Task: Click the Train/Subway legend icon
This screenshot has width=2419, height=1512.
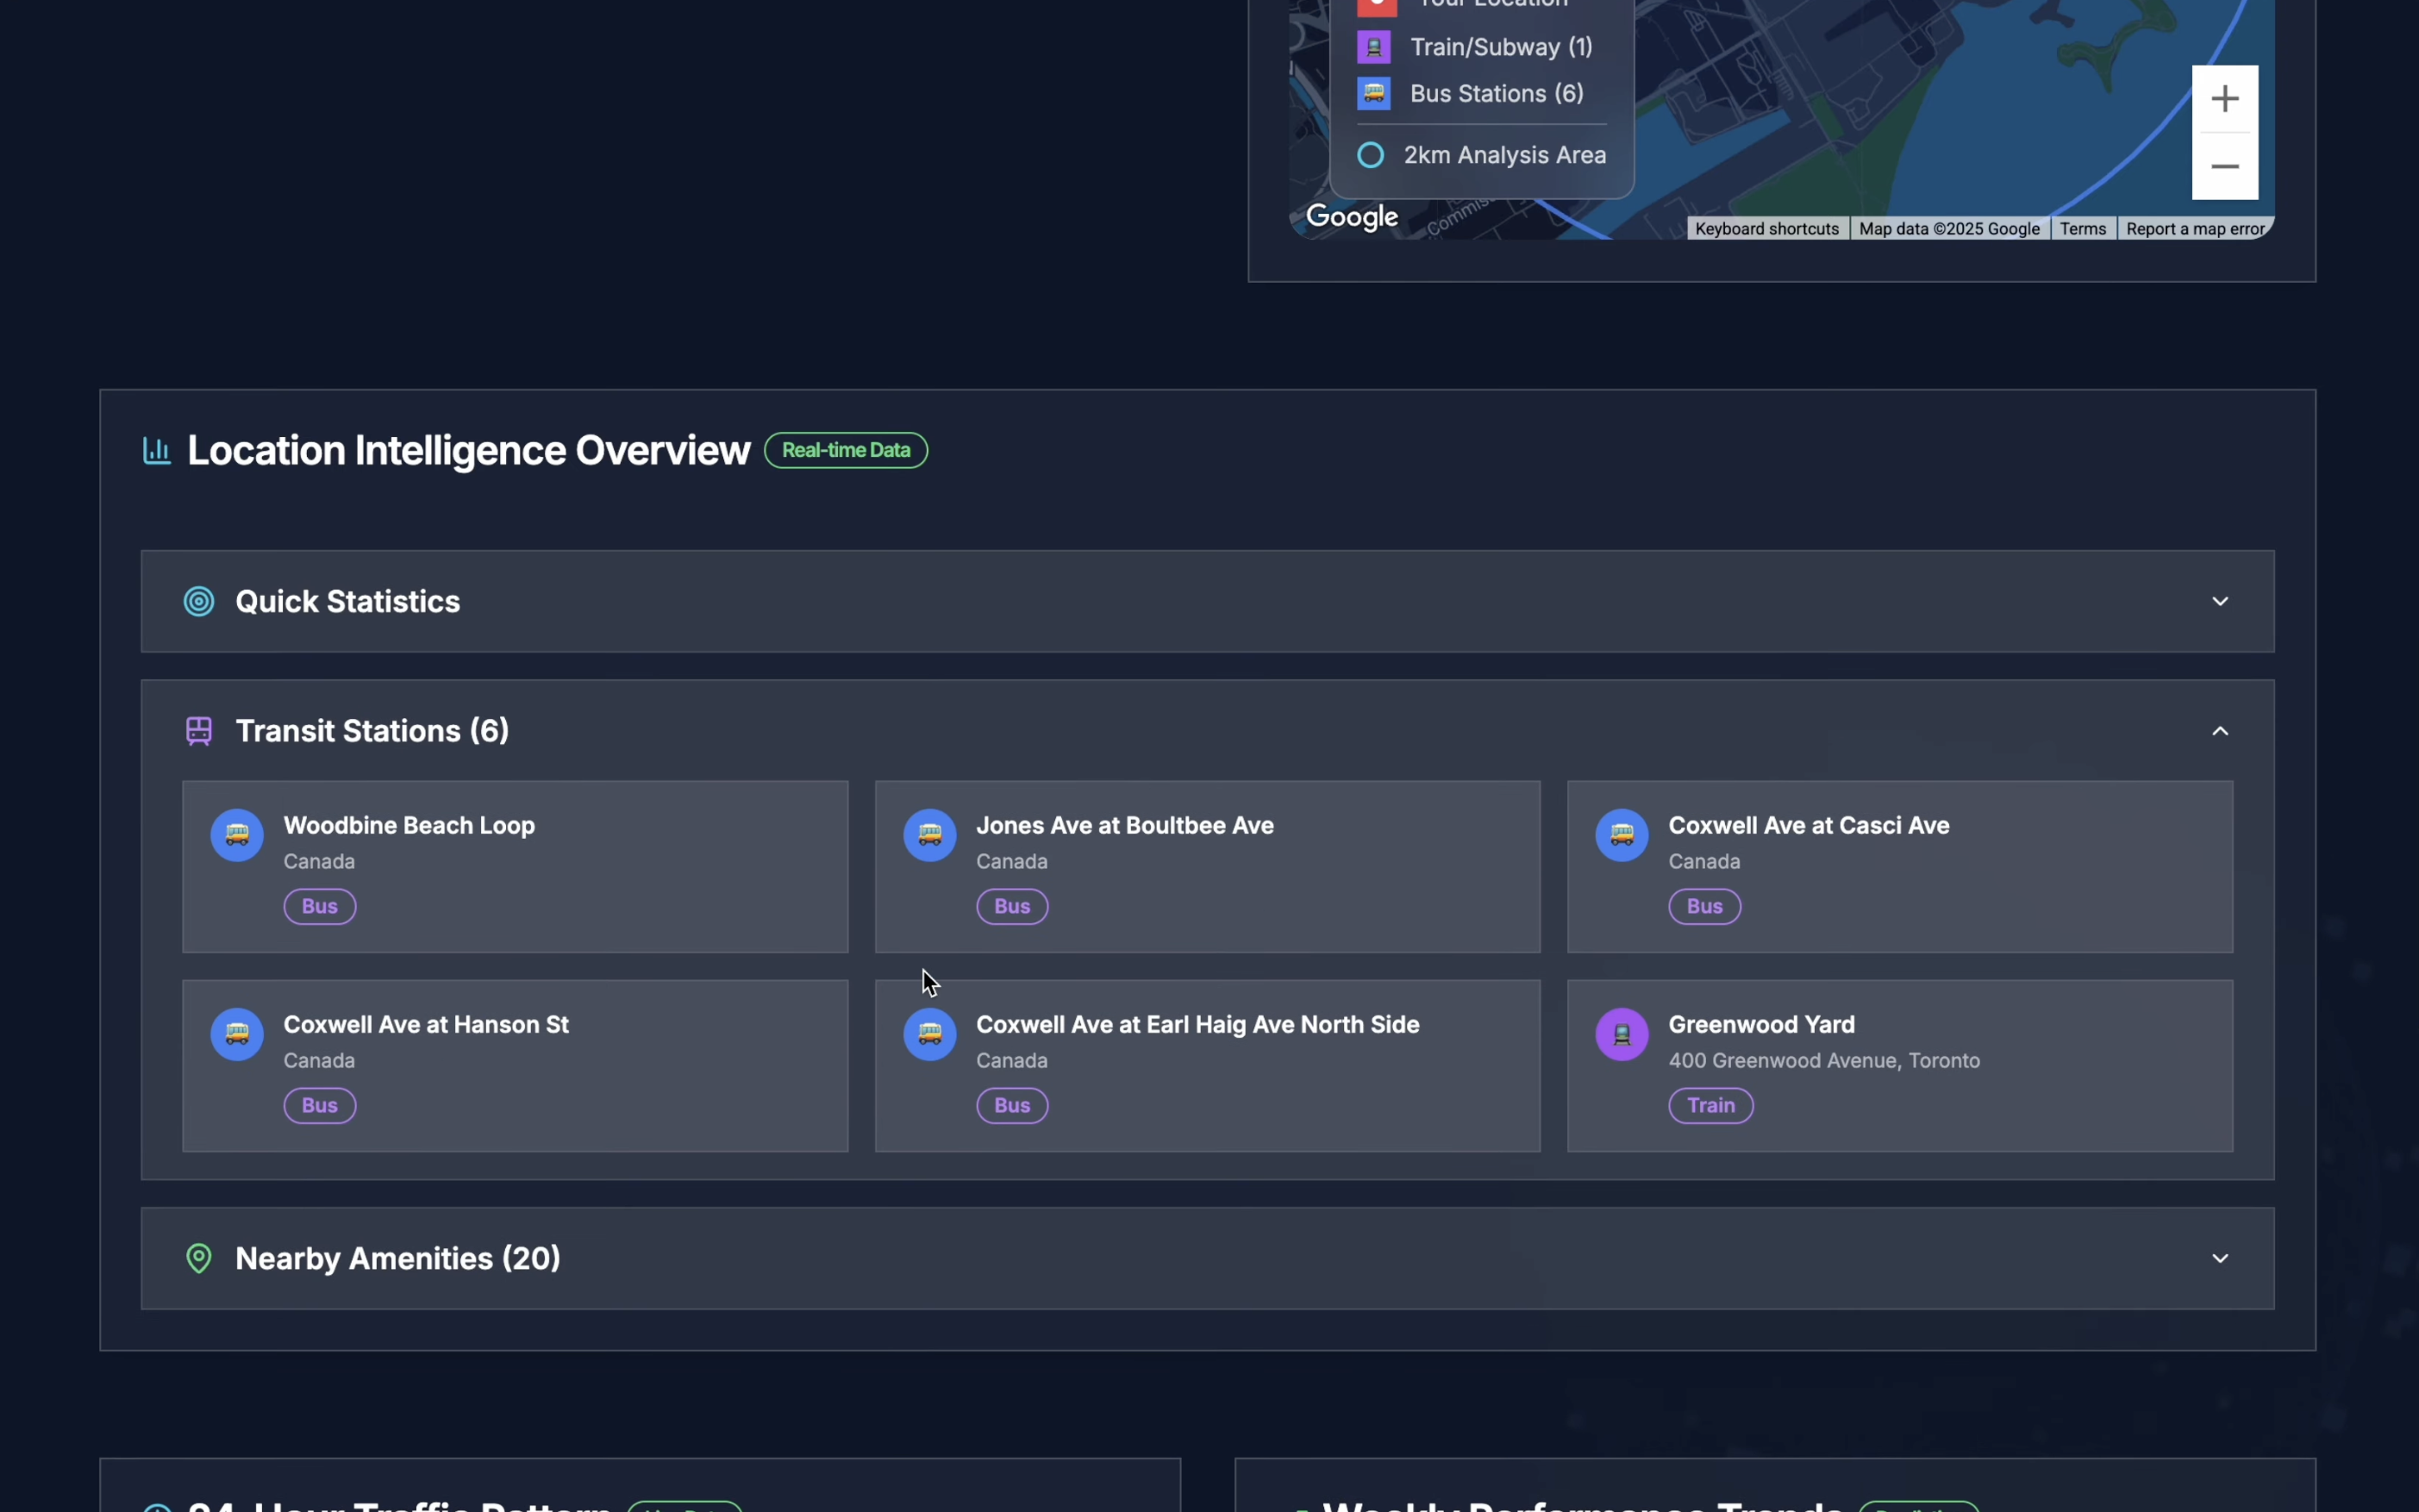Action: click(1373, 46)
